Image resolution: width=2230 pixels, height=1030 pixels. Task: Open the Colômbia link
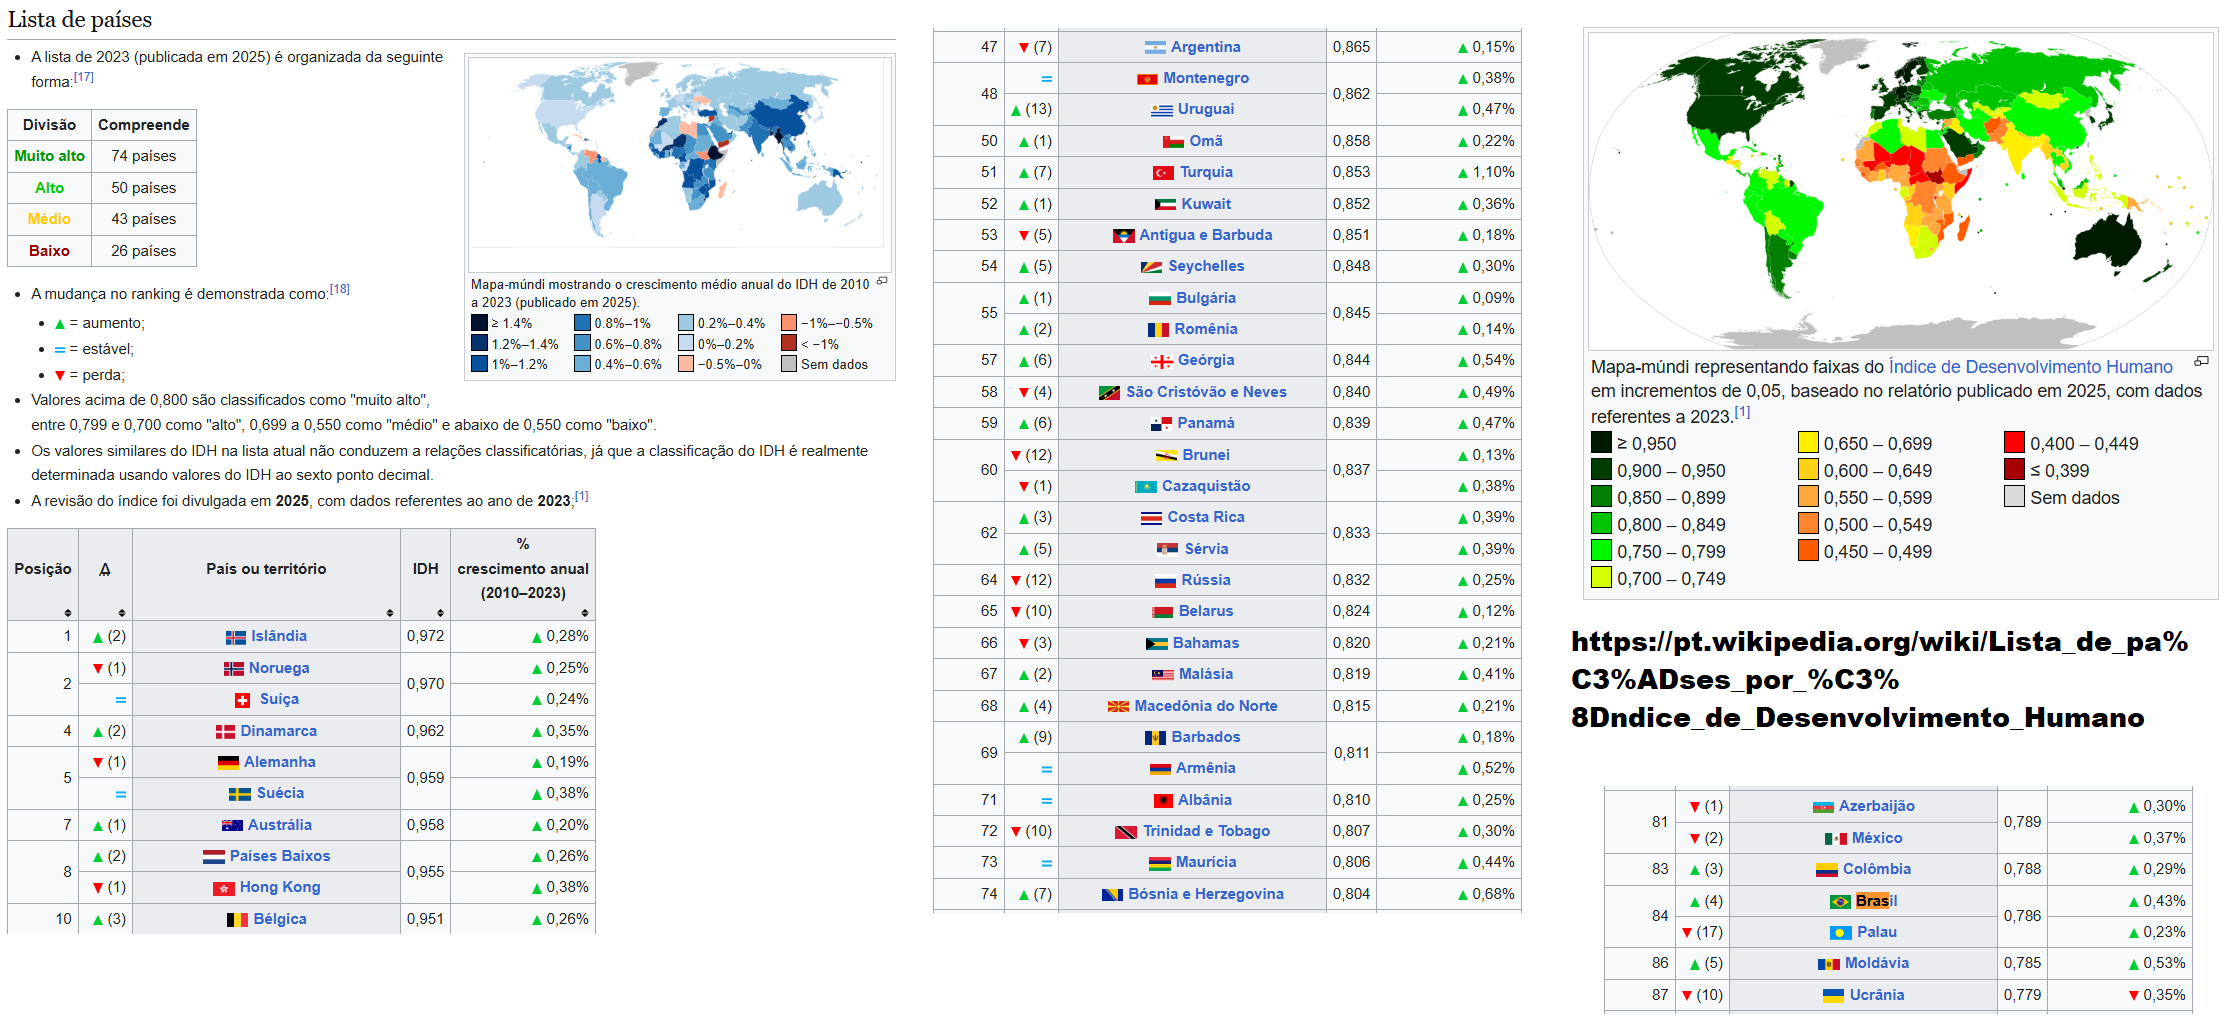tap(1877, 870)
